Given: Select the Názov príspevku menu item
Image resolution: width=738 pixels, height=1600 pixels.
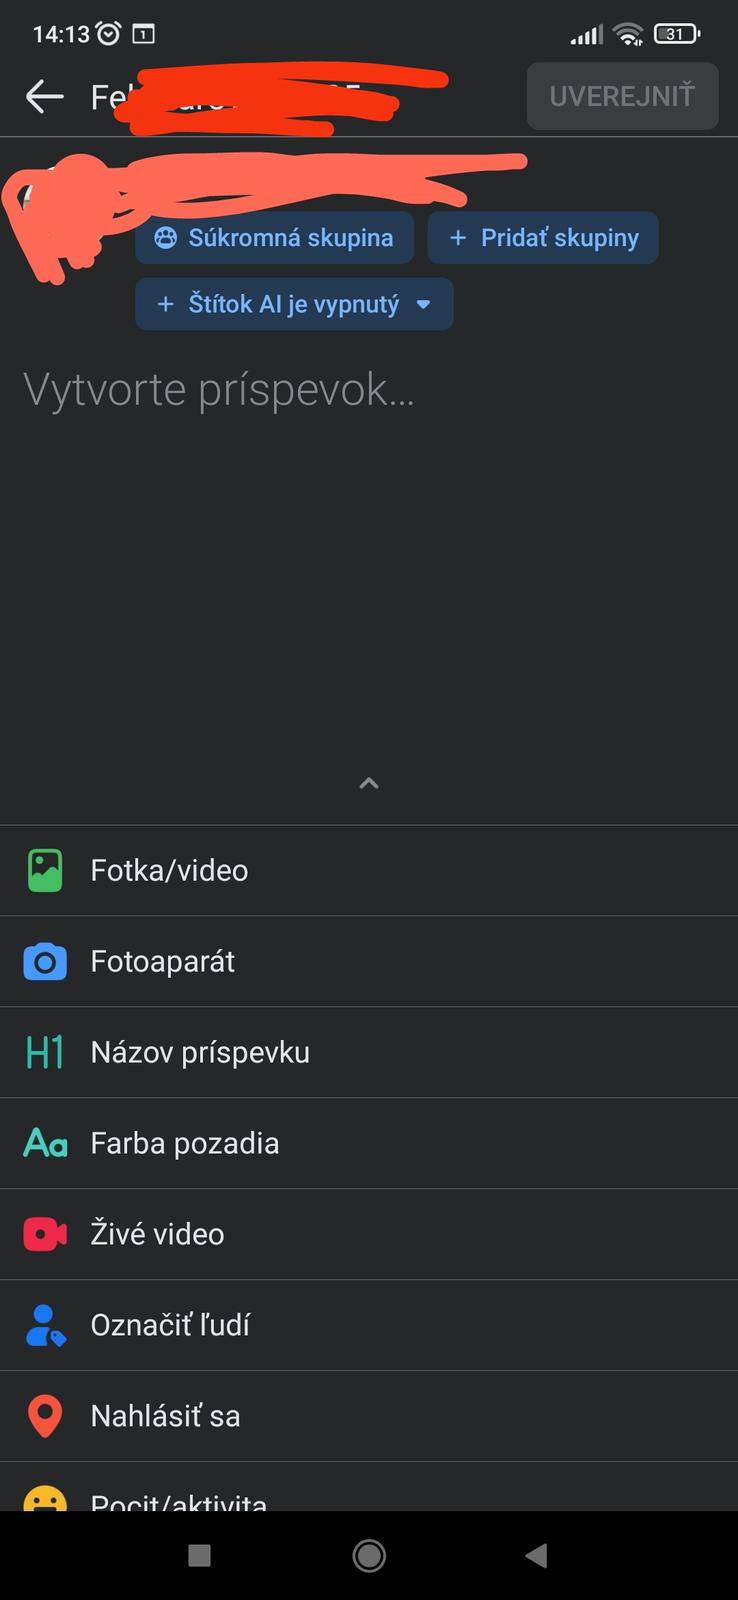Looking at the screenshot, I should [x=200, y=1052].
